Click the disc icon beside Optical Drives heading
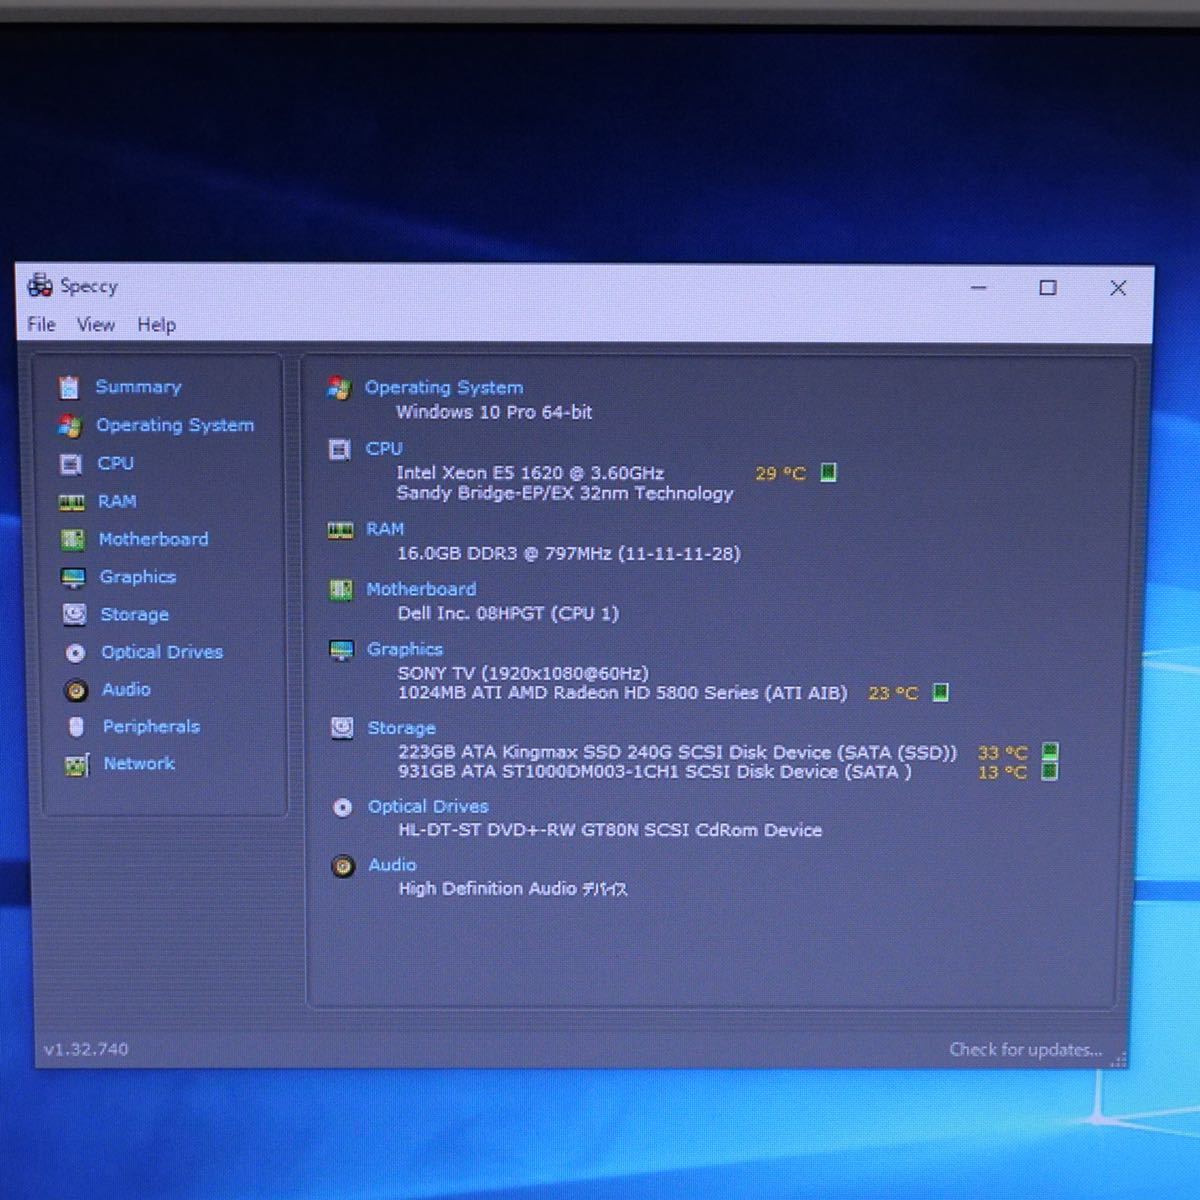Screen dimensions: 1200x1200 click(x=343, y=807)
